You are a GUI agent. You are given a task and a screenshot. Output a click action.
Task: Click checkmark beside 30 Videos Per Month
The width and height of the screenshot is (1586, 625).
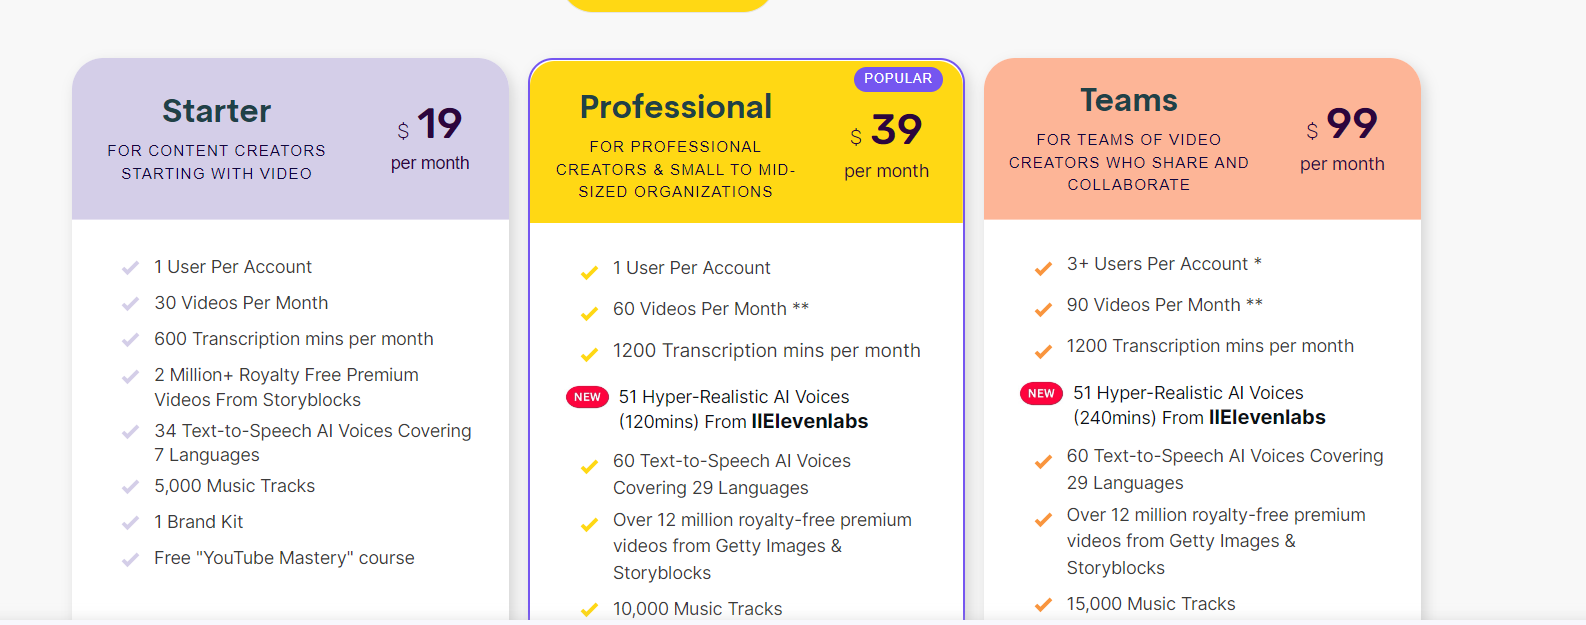(130, 304)
